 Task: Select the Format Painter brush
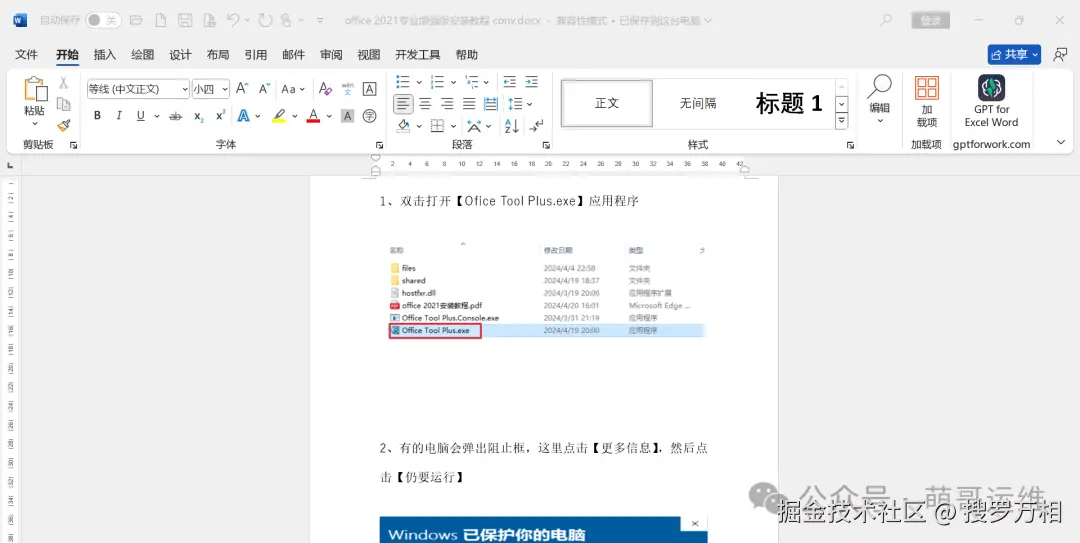coord(63,125)
